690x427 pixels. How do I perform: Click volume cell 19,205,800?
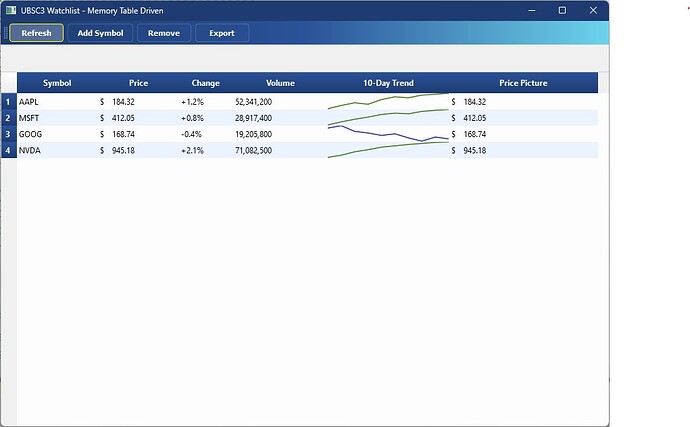tap(280, 134)
